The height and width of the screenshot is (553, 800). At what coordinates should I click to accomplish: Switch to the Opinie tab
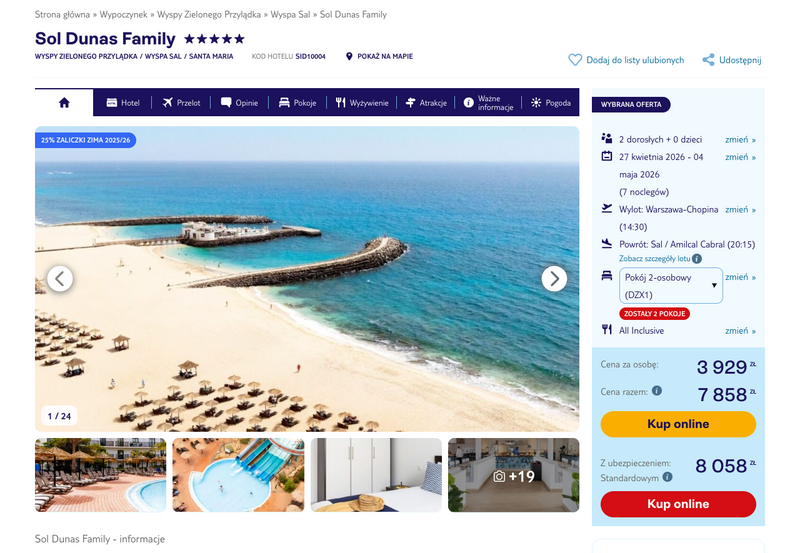(240, 103)
